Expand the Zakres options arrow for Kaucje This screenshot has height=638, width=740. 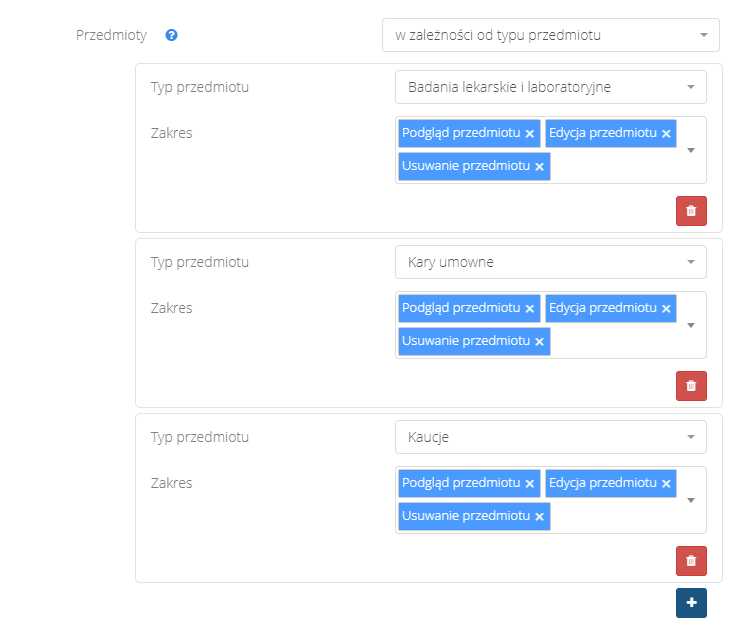click(x=691, y=500)
